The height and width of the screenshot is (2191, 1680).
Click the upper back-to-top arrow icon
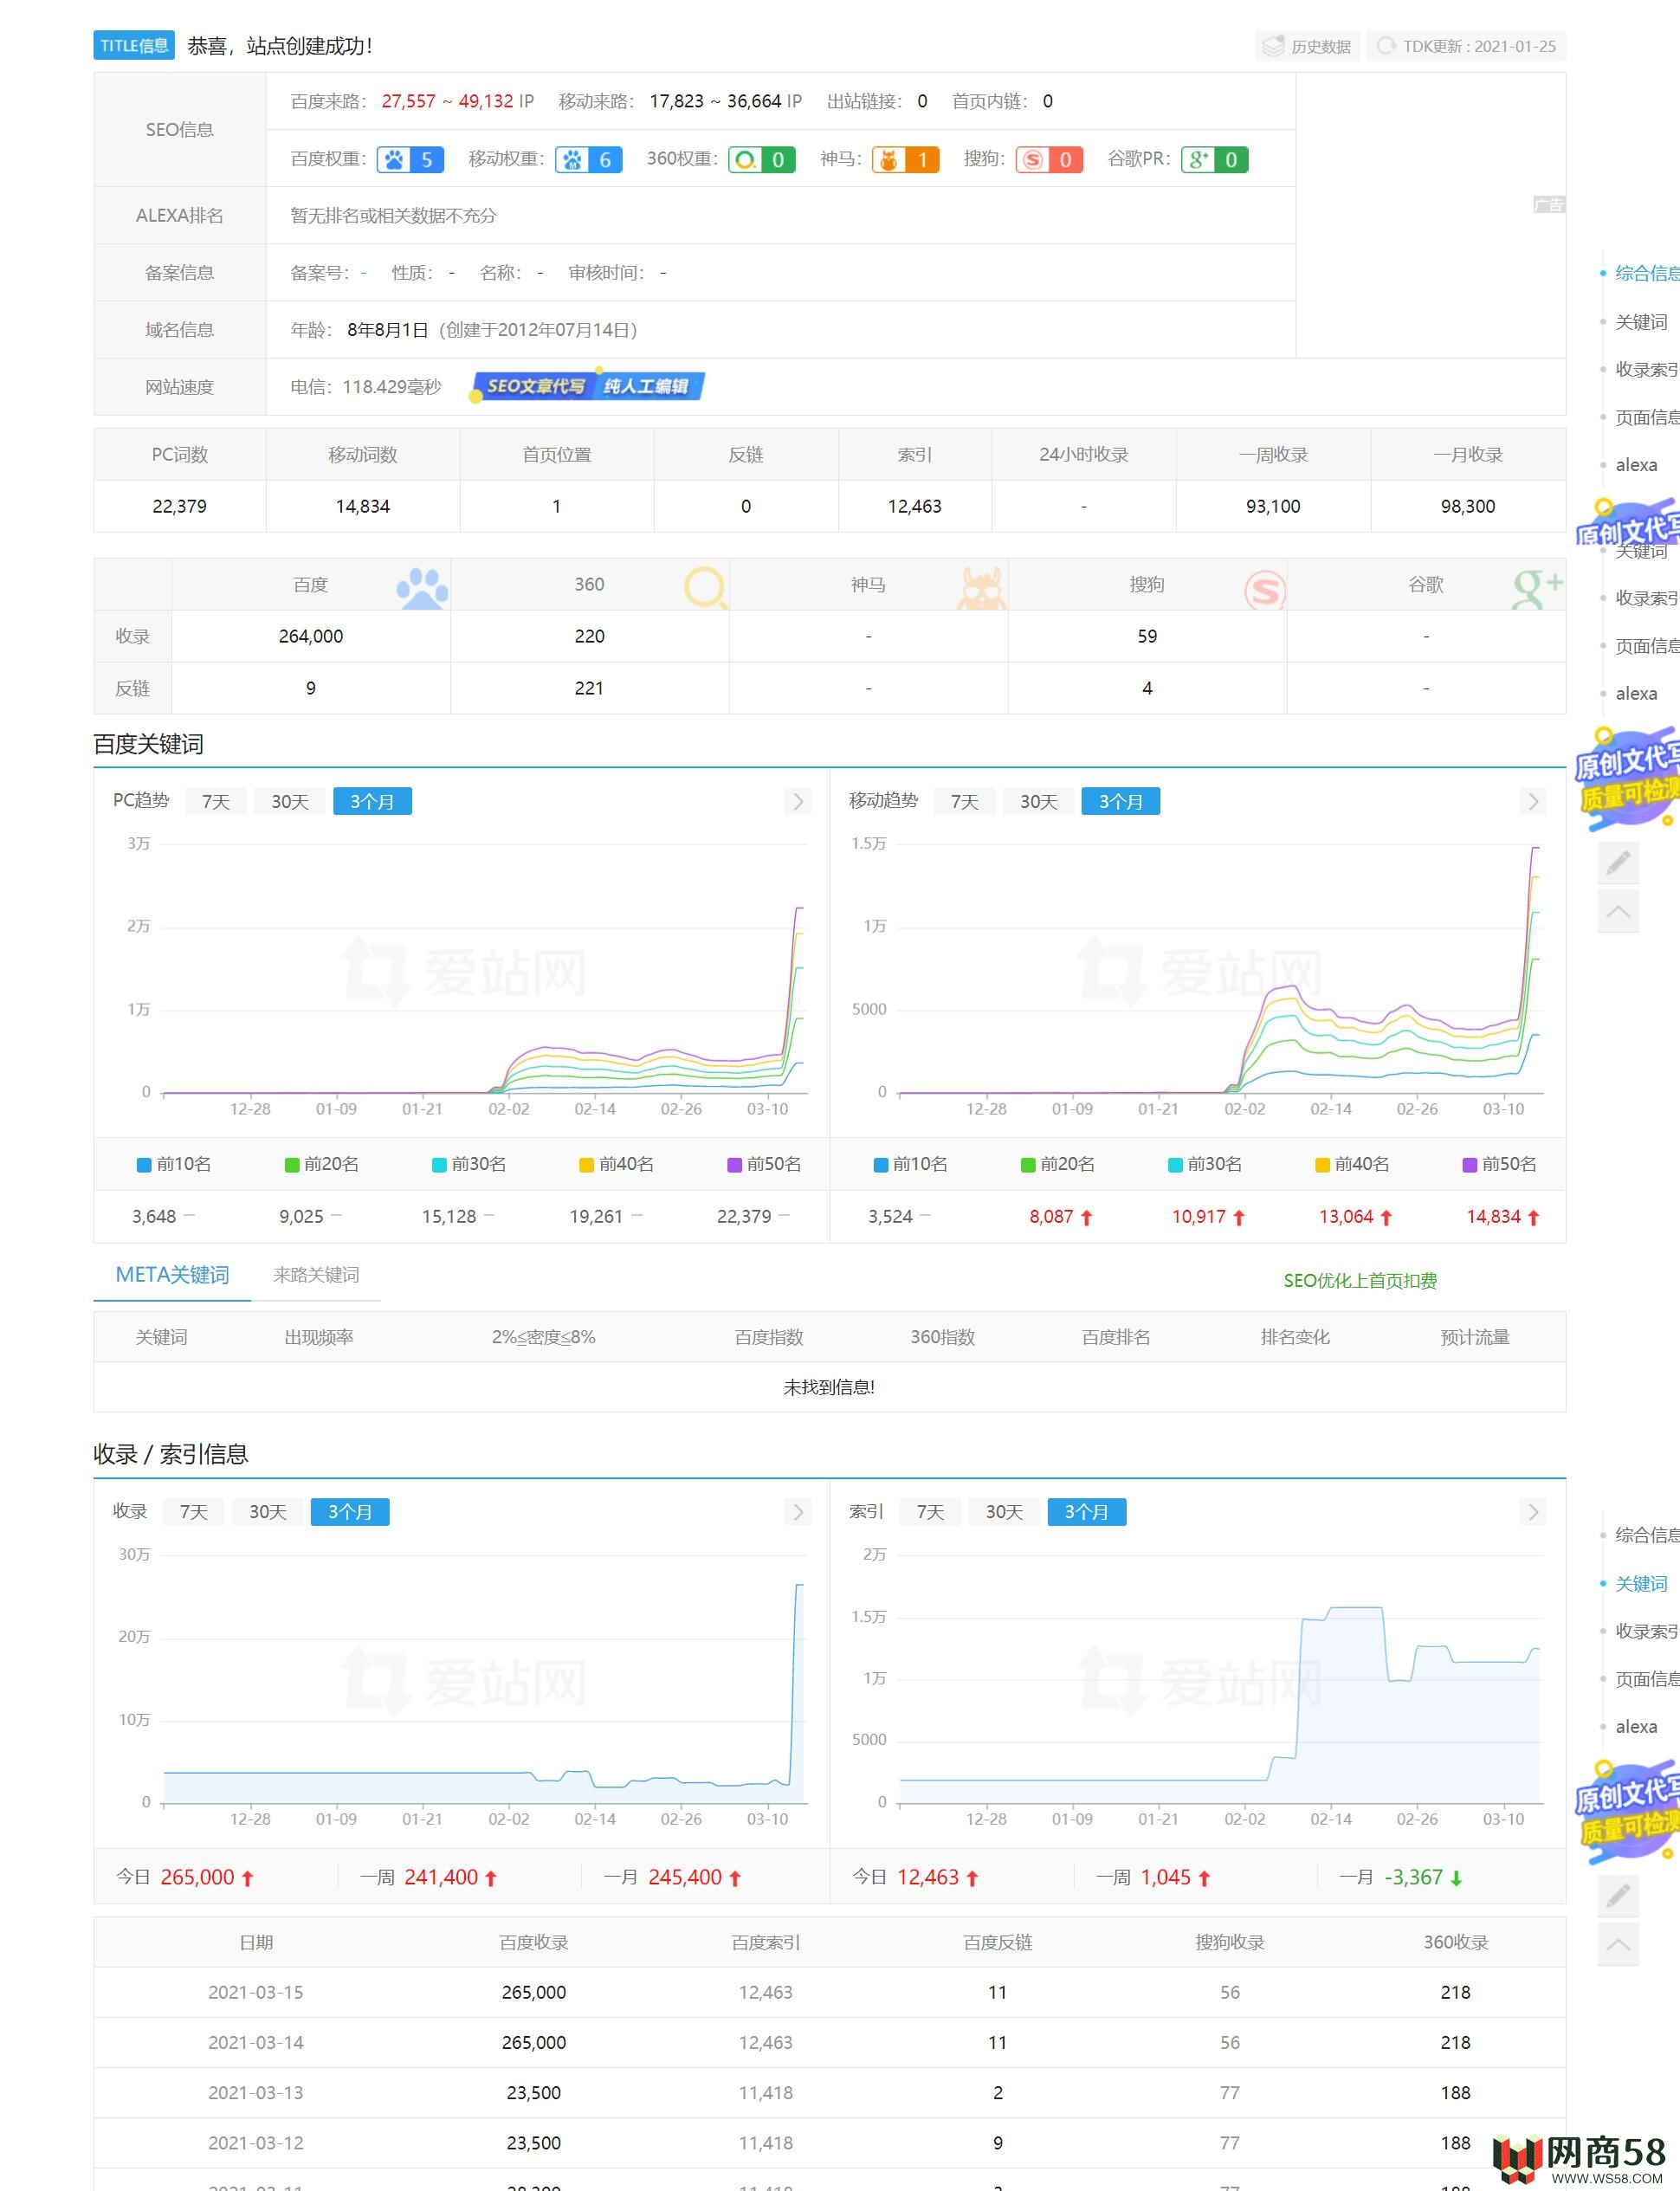pyautogui.click(x=1618, y=912)
